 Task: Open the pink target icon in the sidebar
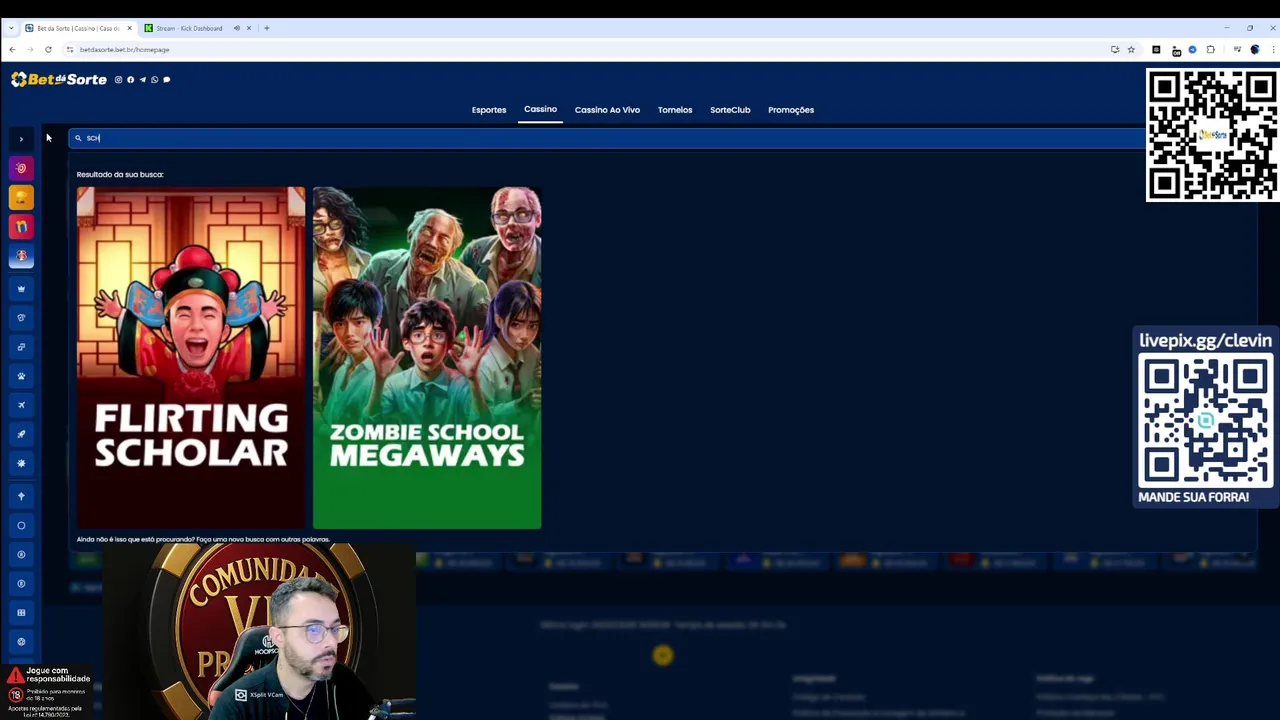point(21,169)
